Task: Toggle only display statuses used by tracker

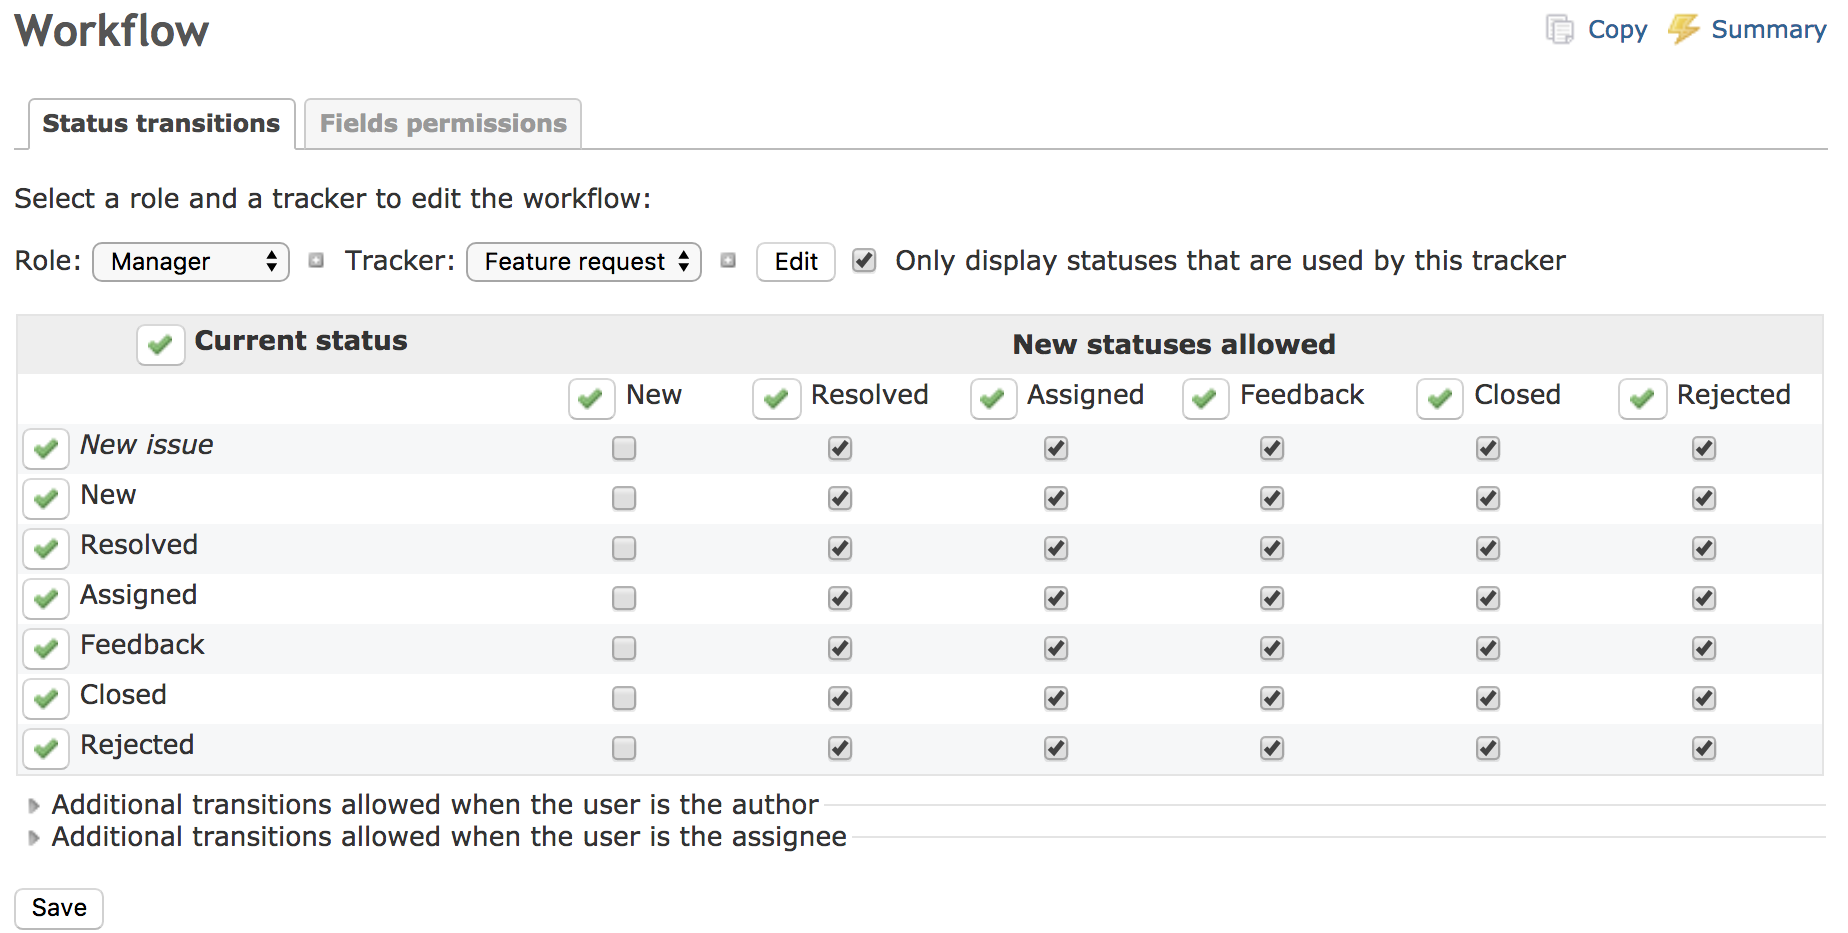Action: pyautogui.click(x=864, y=261)
